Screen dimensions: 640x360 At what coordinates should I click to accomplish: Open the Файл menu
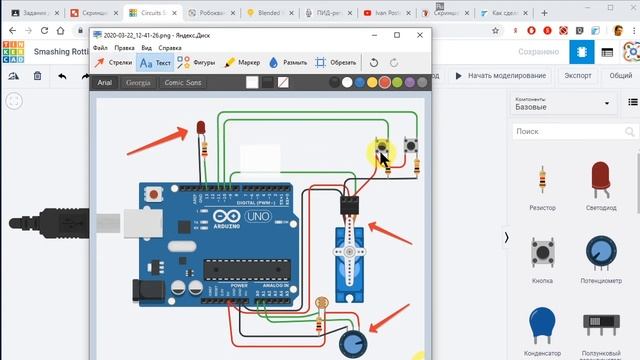(x=100, y=48)
